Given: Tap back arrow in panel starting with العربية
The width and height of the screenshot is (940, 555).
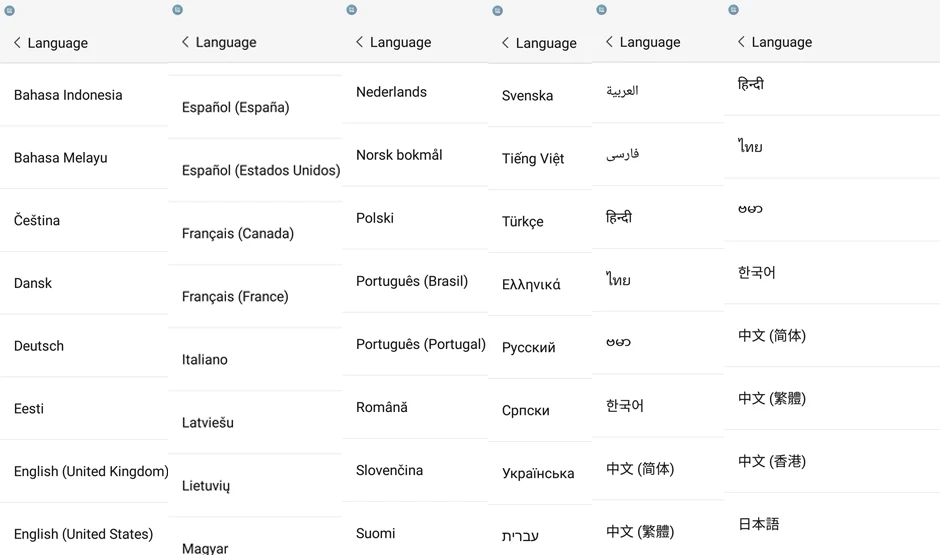Looking at the screenshot, I should (609, 42).
